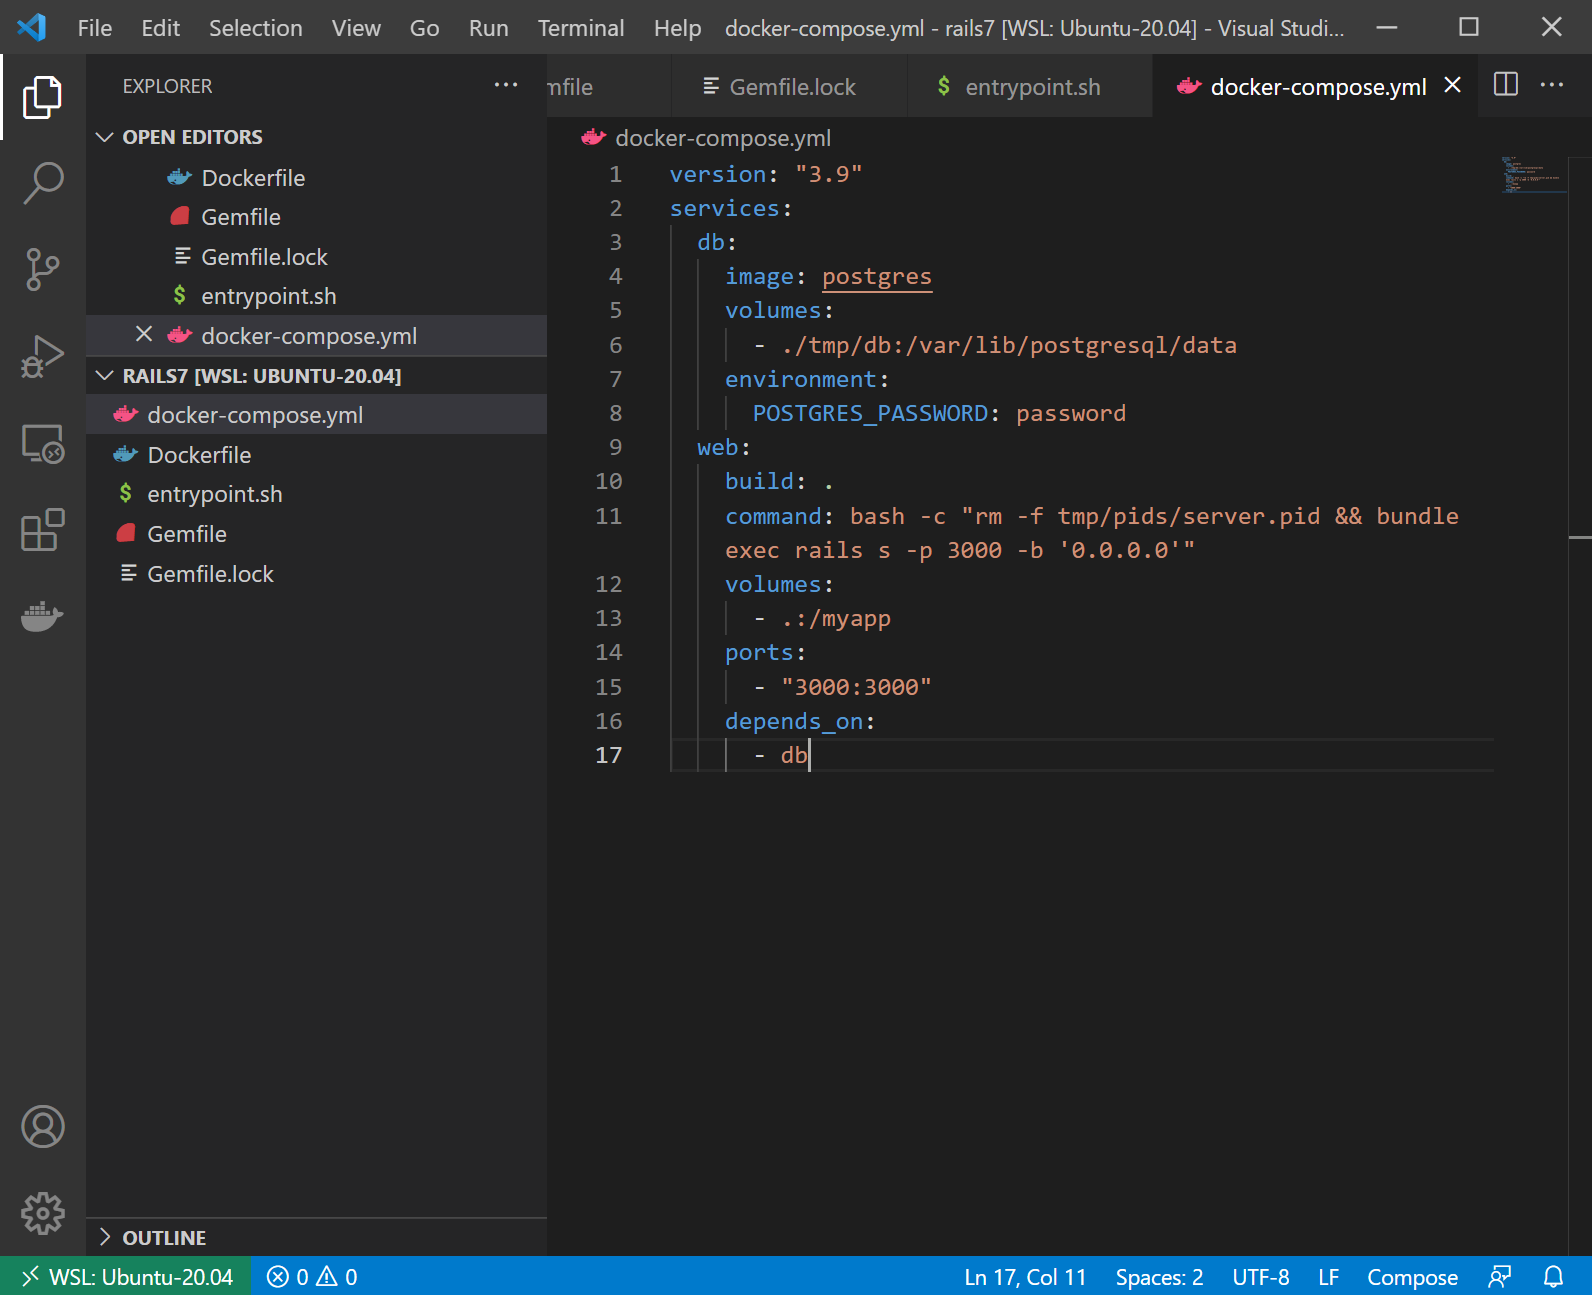Open the Extensions view icon
Screen dimensions: 1592x1295
[42, 530]
